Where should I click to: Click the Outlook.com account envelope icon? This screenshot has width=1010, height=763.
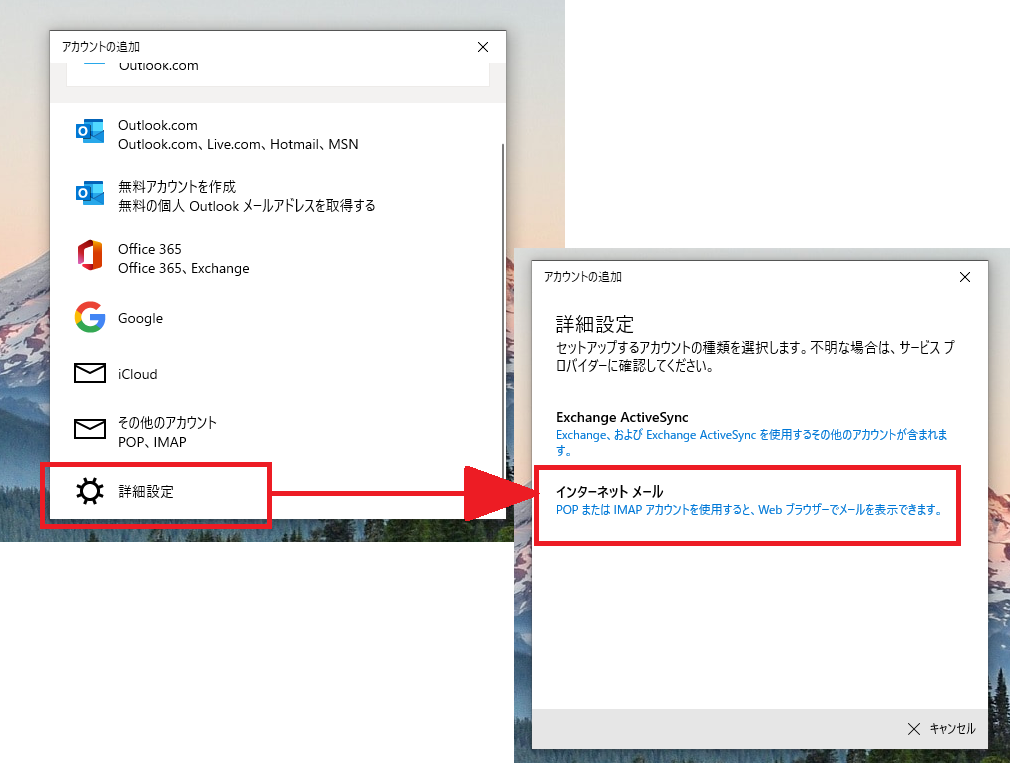tap(90, 132)
